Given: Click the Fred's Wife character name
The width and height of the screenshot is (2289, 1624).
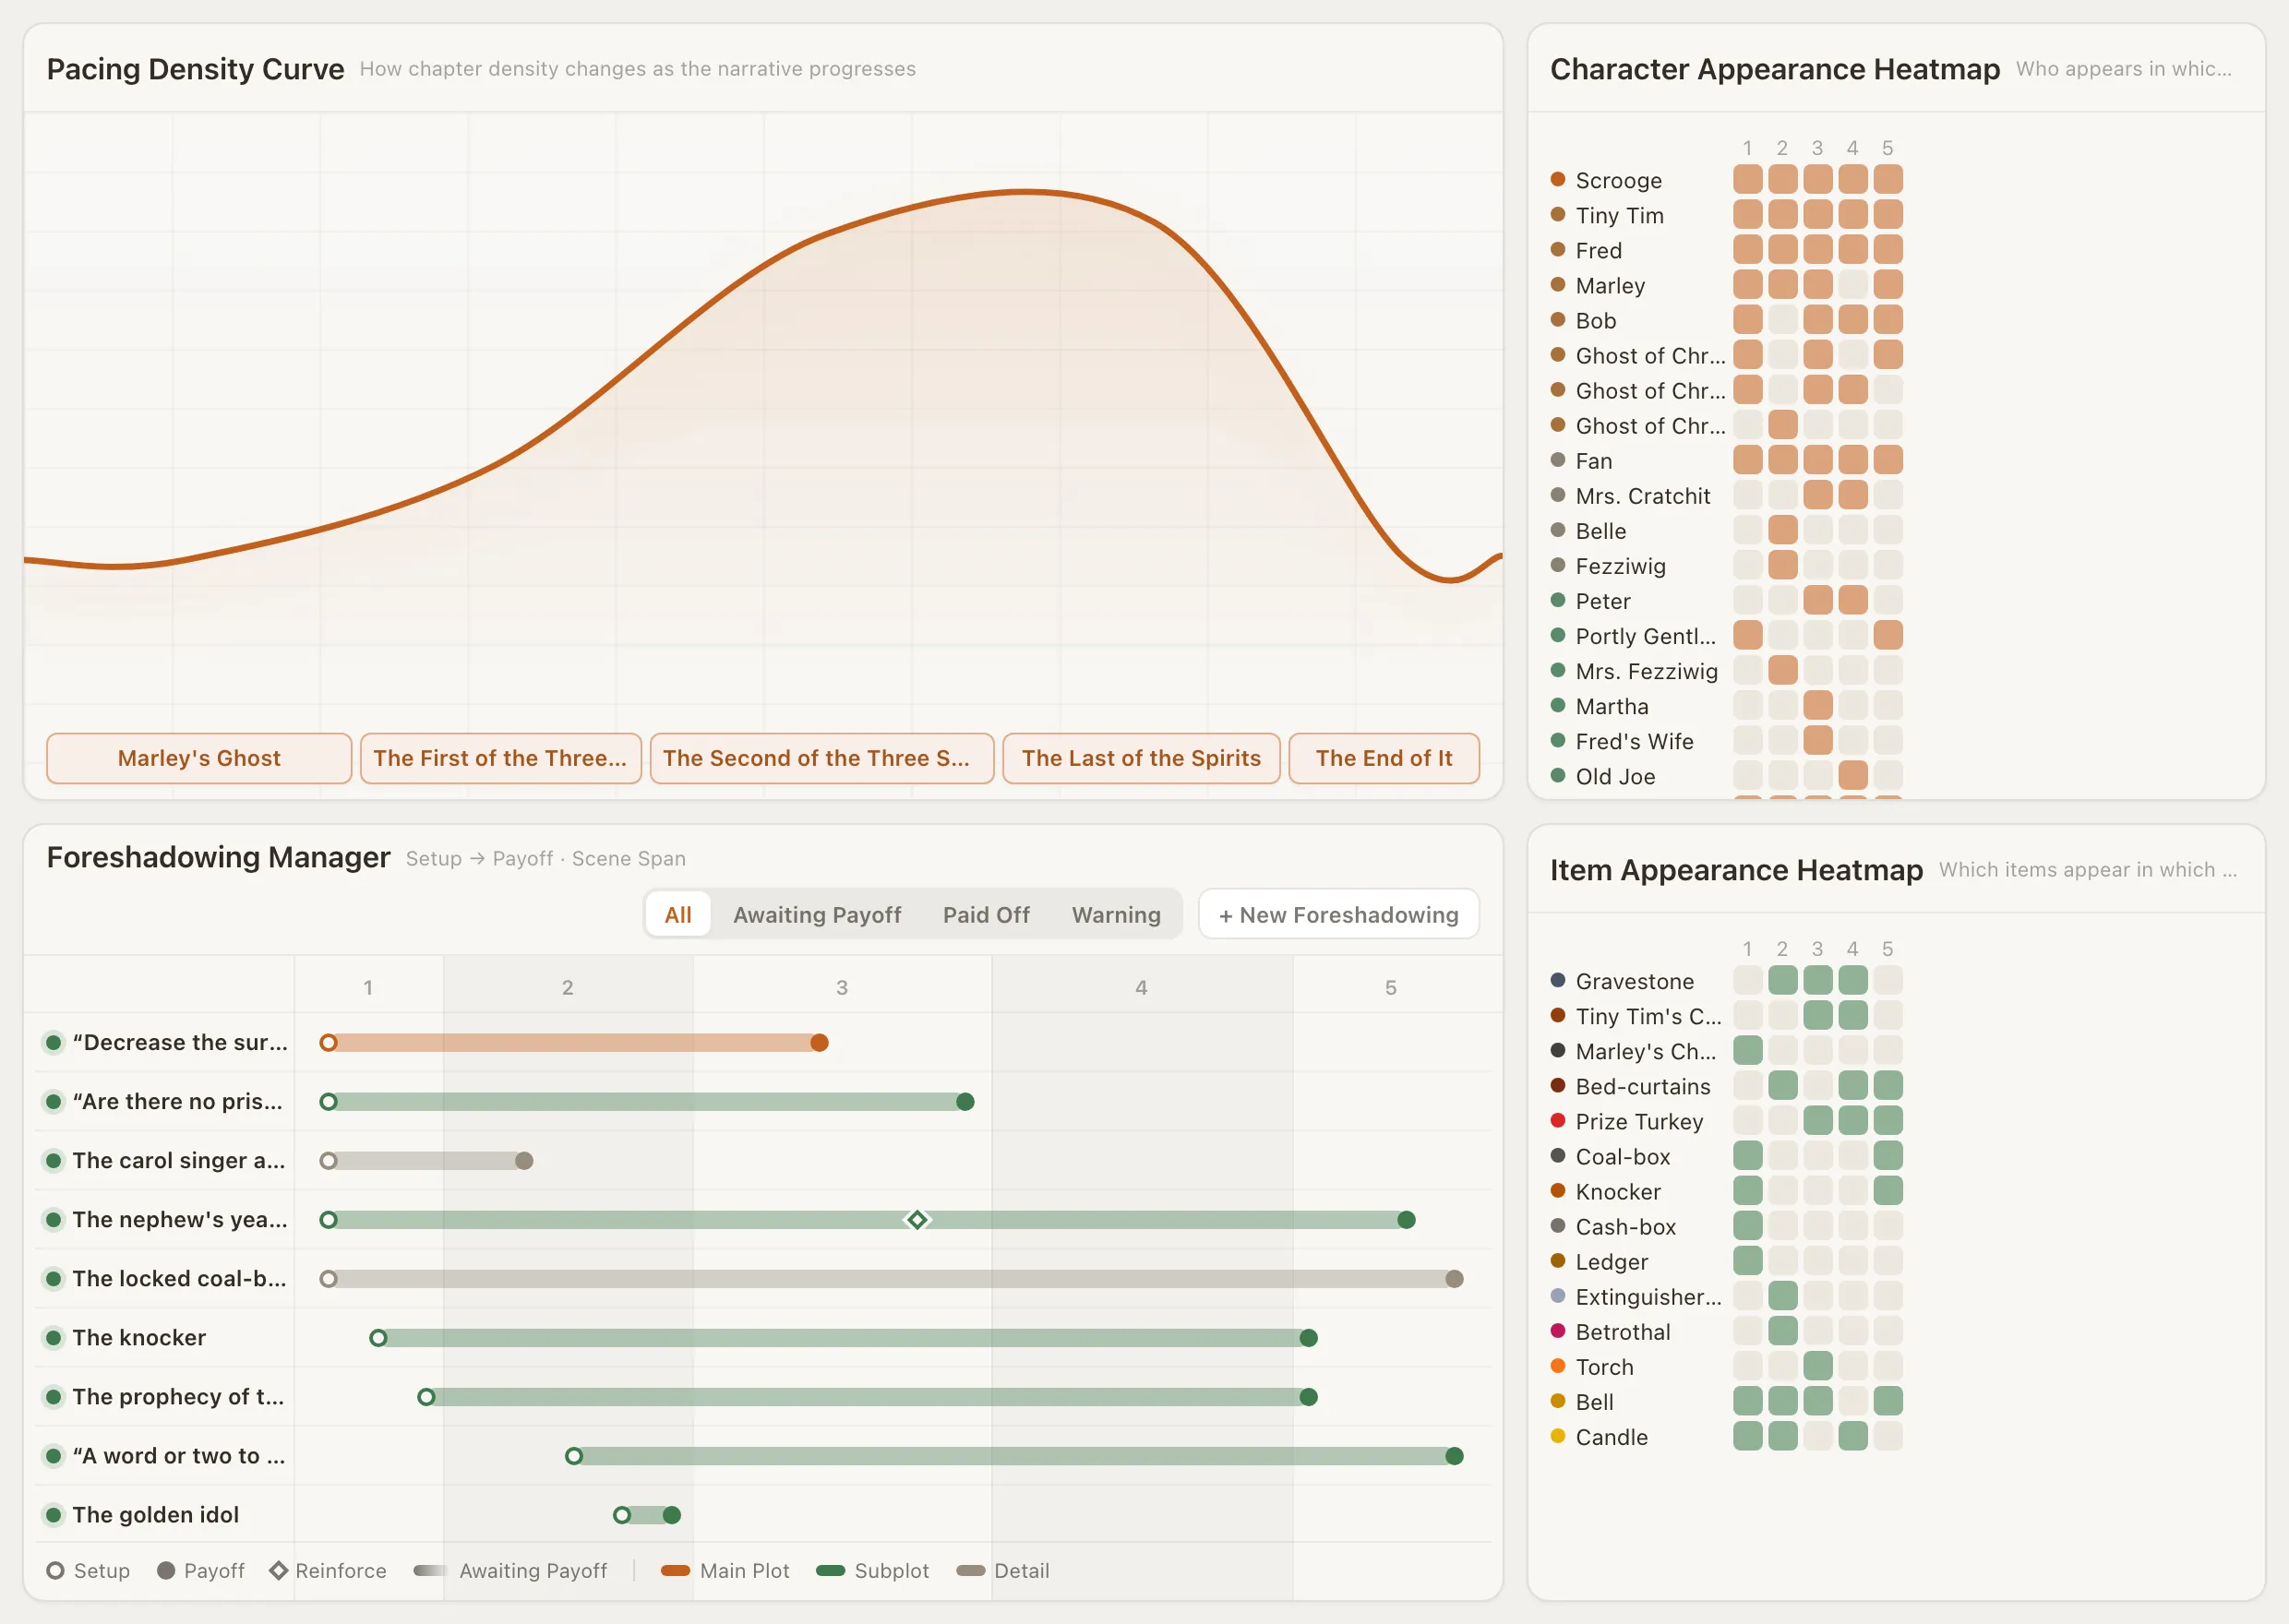Looking at the screenshot, I should pos(1635,741).
